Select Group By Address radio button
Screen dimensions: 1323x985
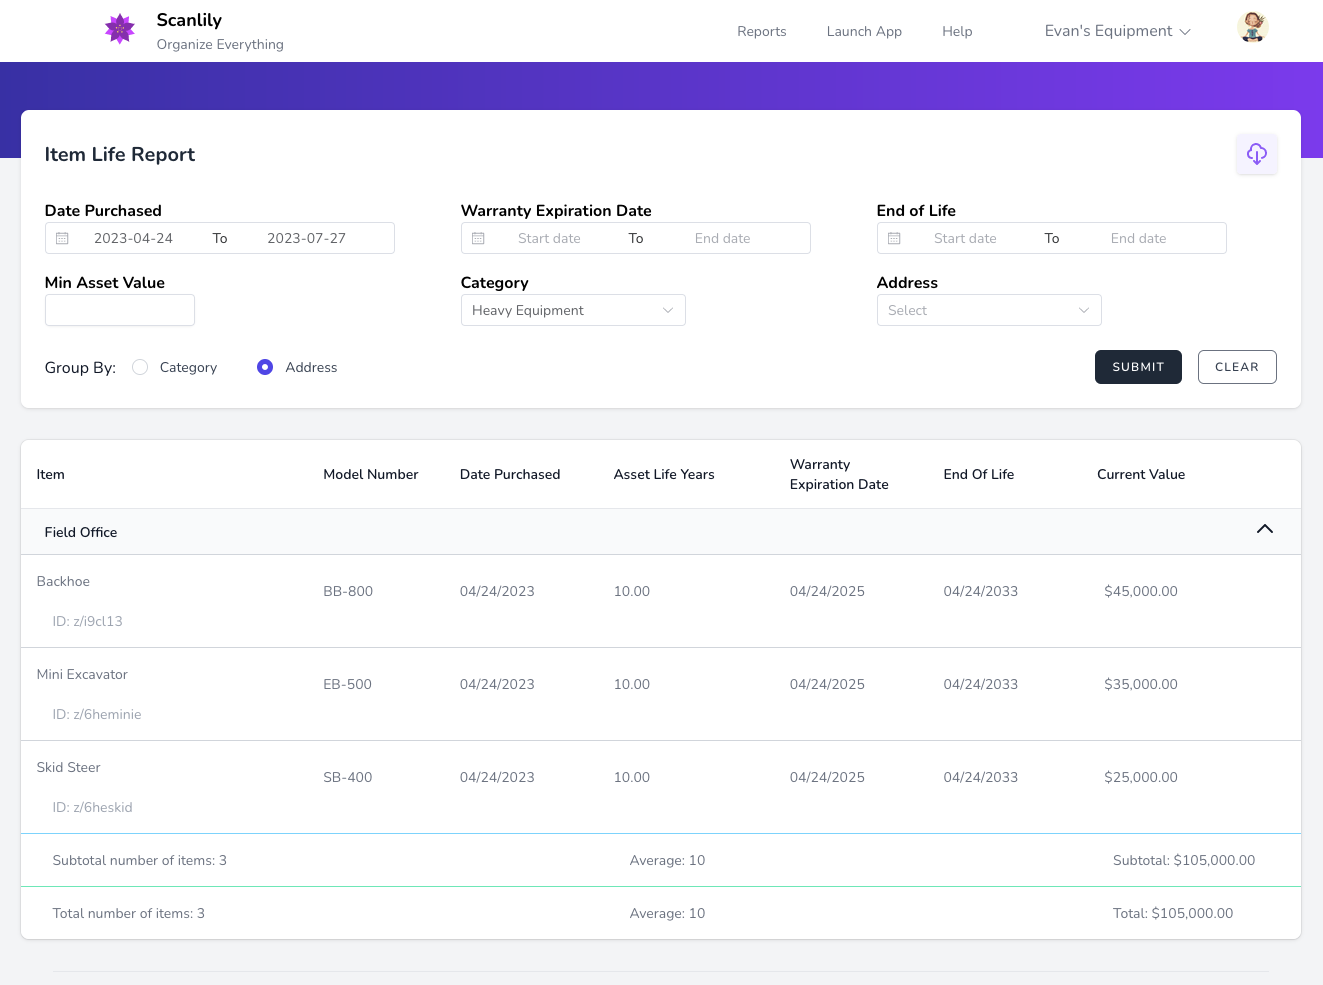(x=265, y=367)
